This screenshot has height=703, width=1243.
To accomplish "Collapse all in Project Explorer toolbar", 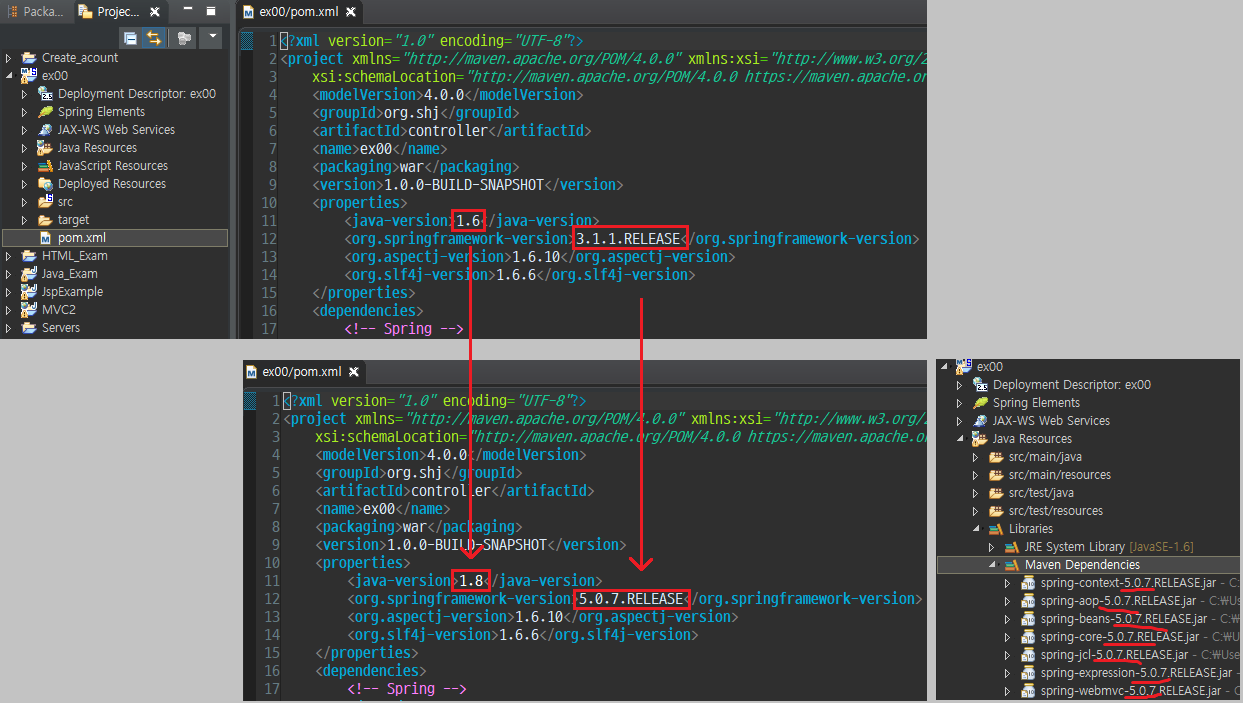I will coord(130,38).
